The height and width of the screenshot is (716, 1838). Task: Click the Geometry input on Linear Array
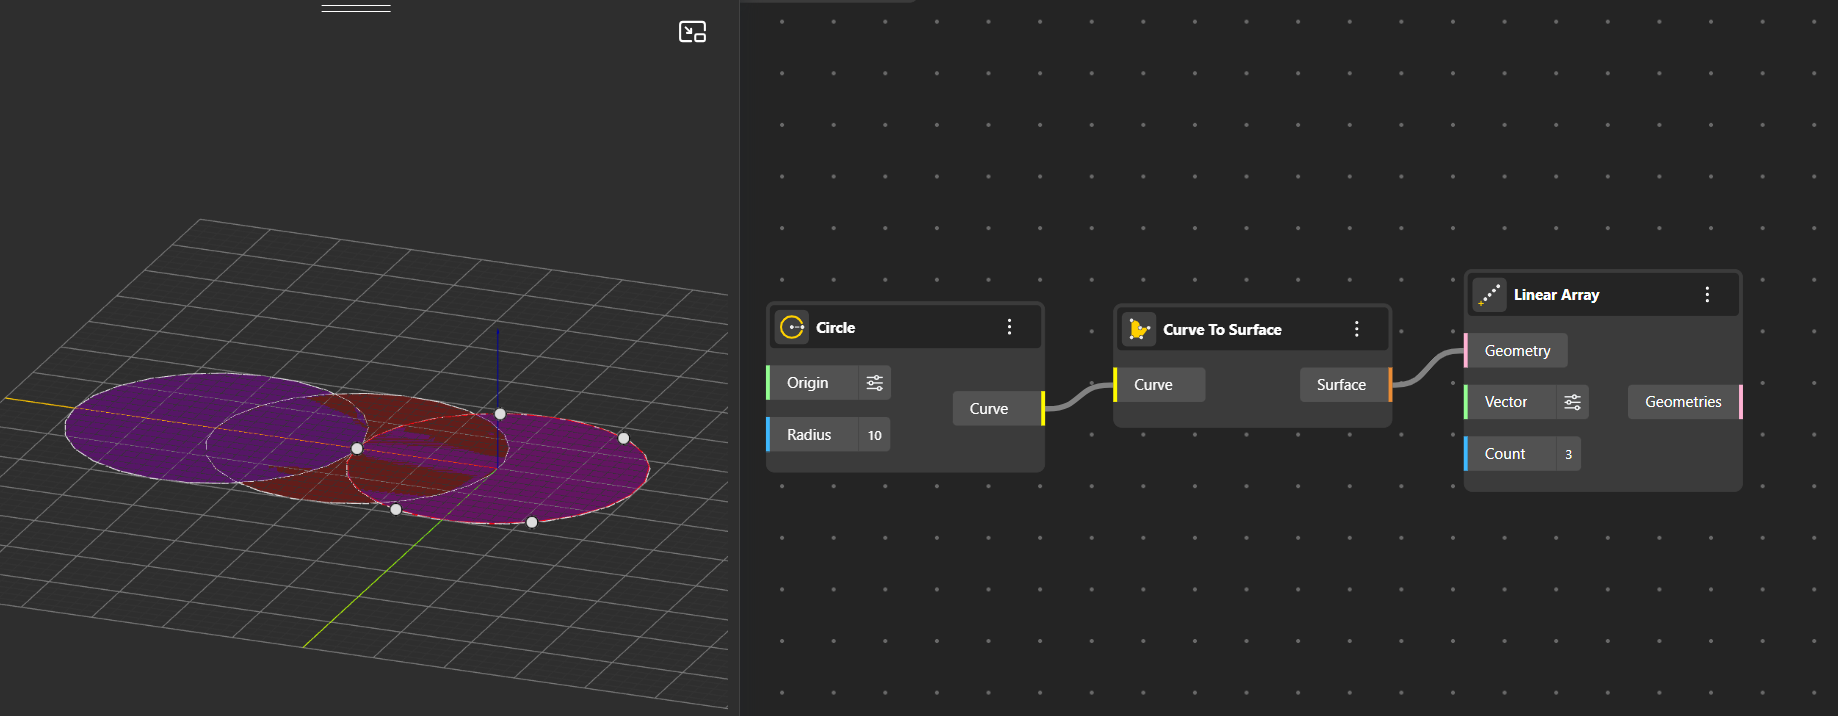click(x=1516, y=351)
